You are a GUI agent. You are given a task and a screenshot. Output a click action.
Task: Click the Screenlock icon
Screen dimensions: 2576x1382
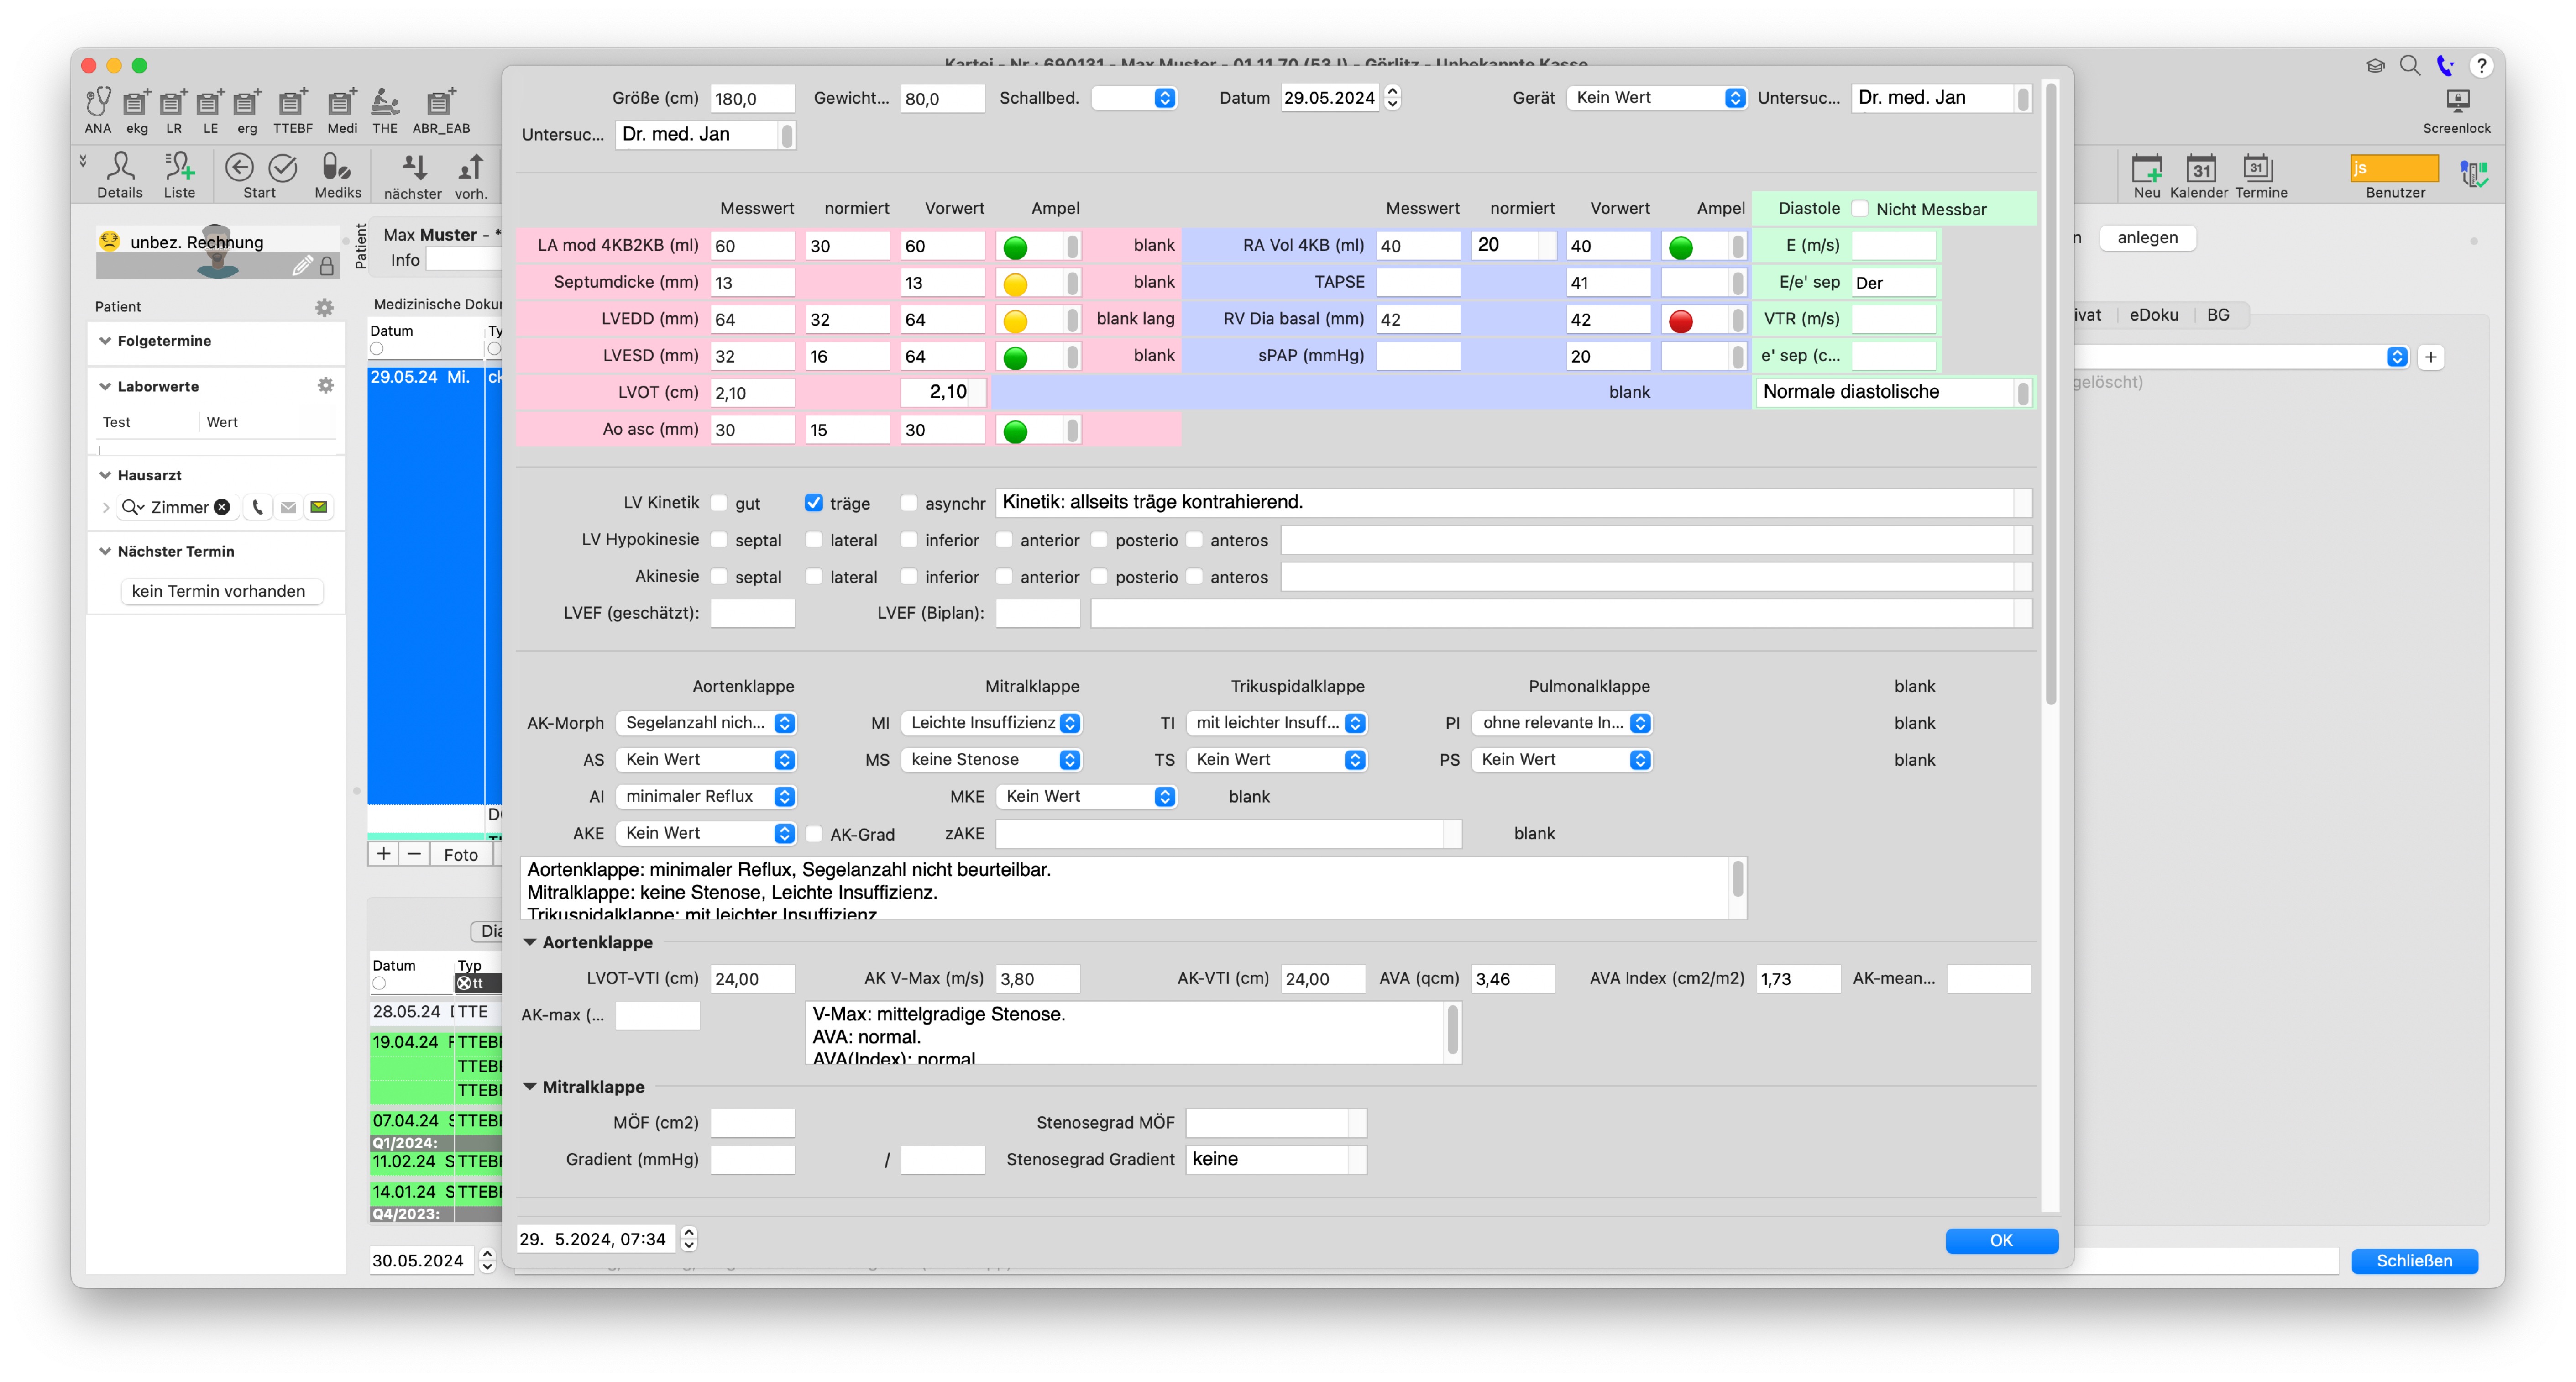coord(2456,102)
